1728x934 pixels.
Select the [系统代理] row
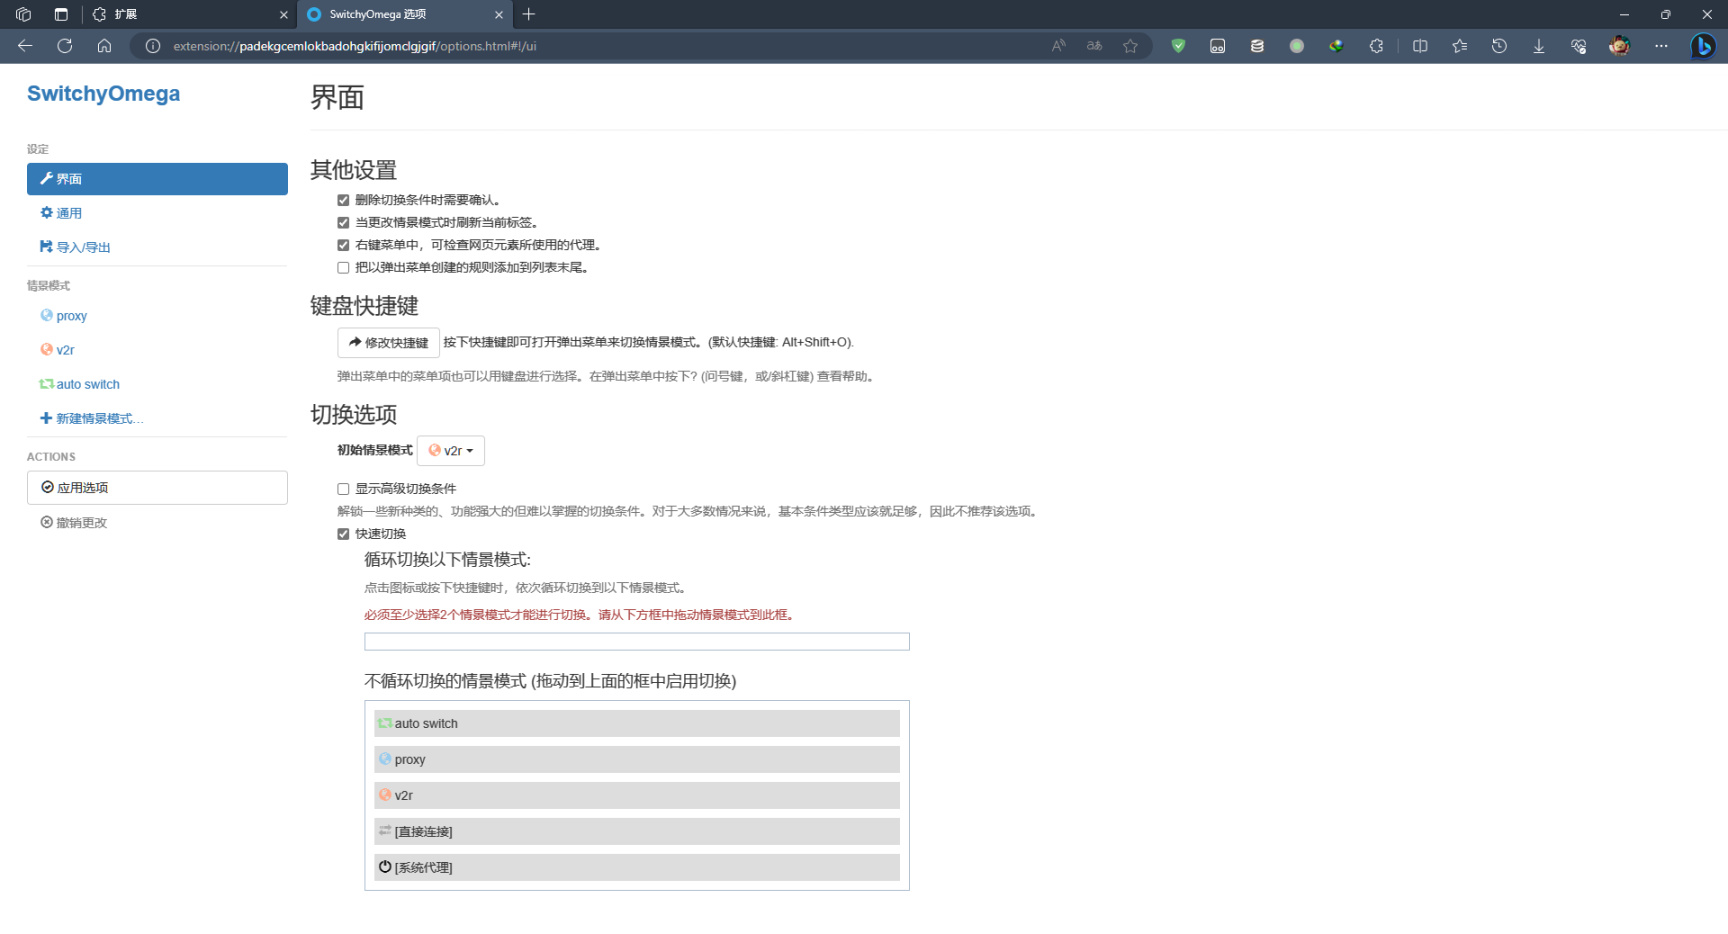[637, 868]
